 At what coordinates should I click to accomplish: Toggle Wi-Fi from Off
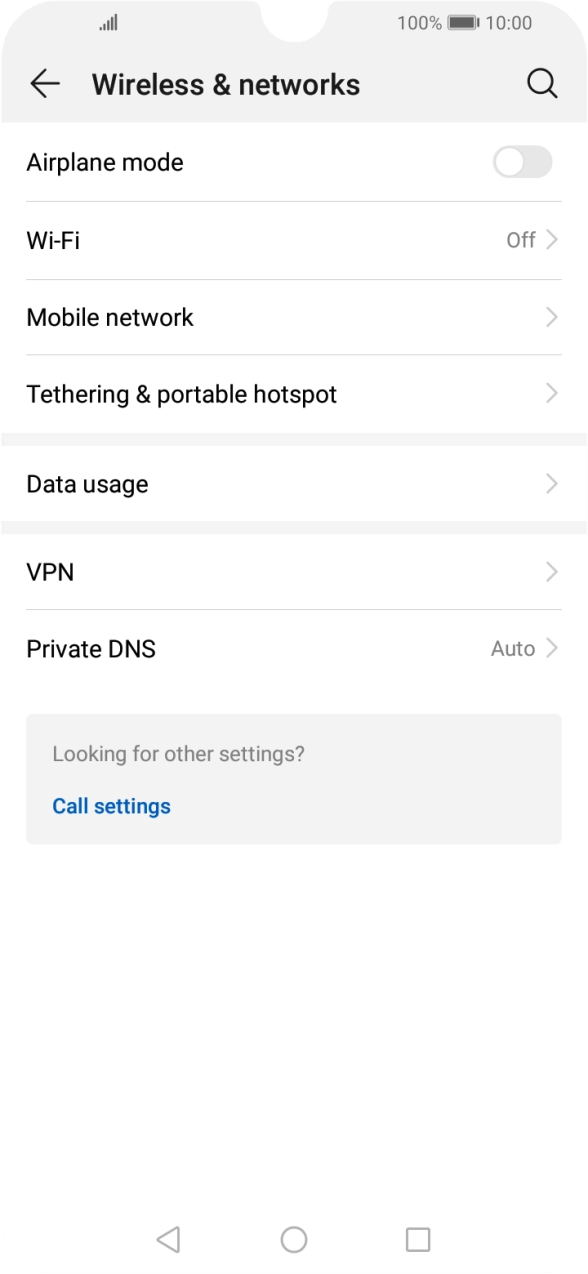[294, 240]
